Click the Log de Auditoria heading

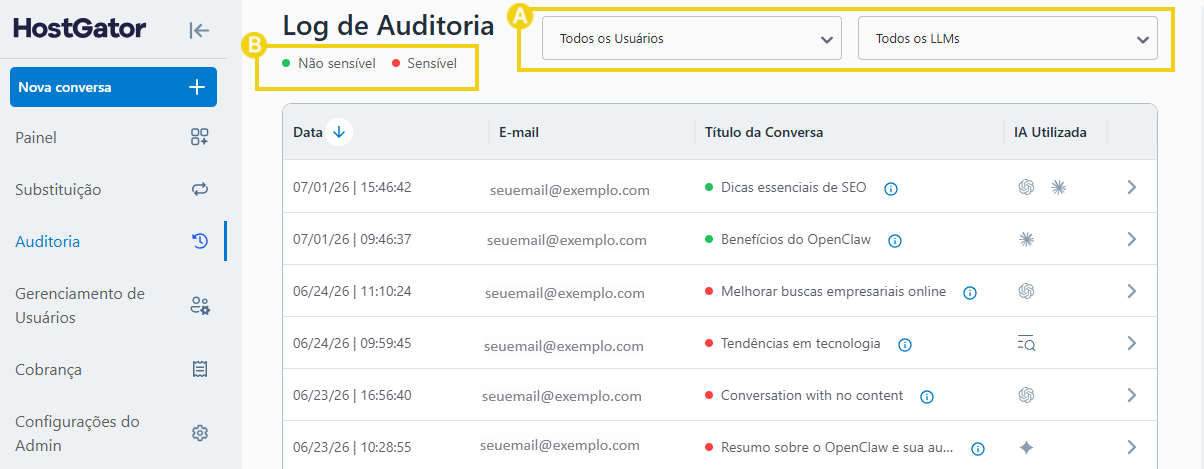pos(389,26)
